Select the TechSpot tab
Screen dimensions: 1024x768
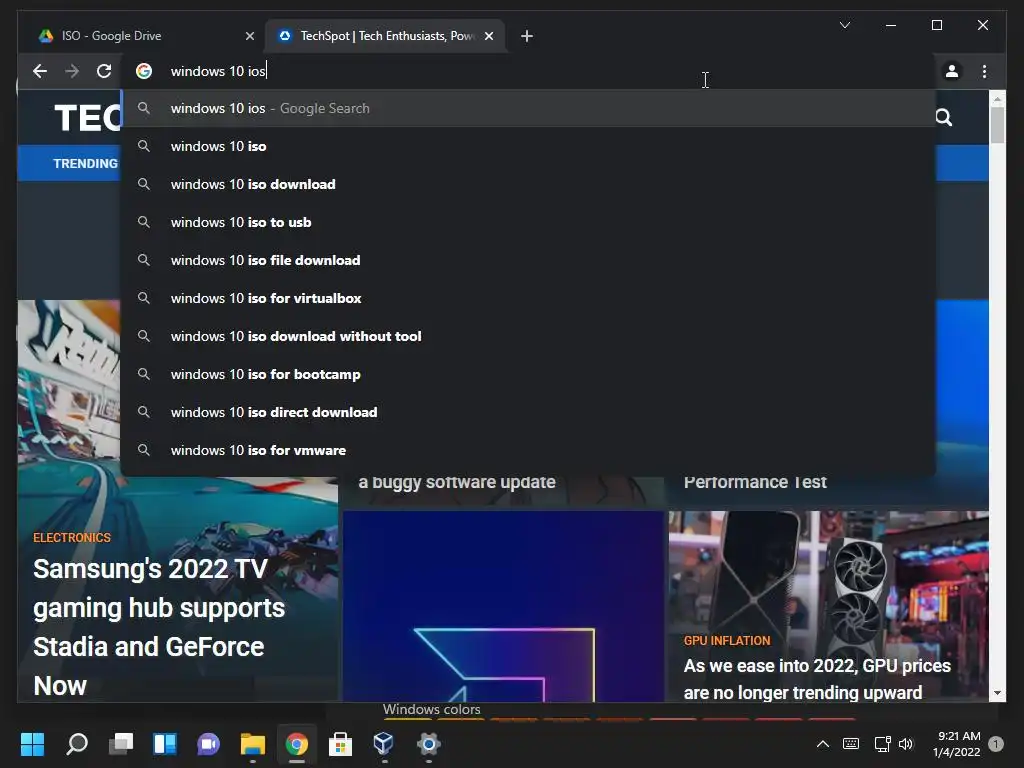385,36
